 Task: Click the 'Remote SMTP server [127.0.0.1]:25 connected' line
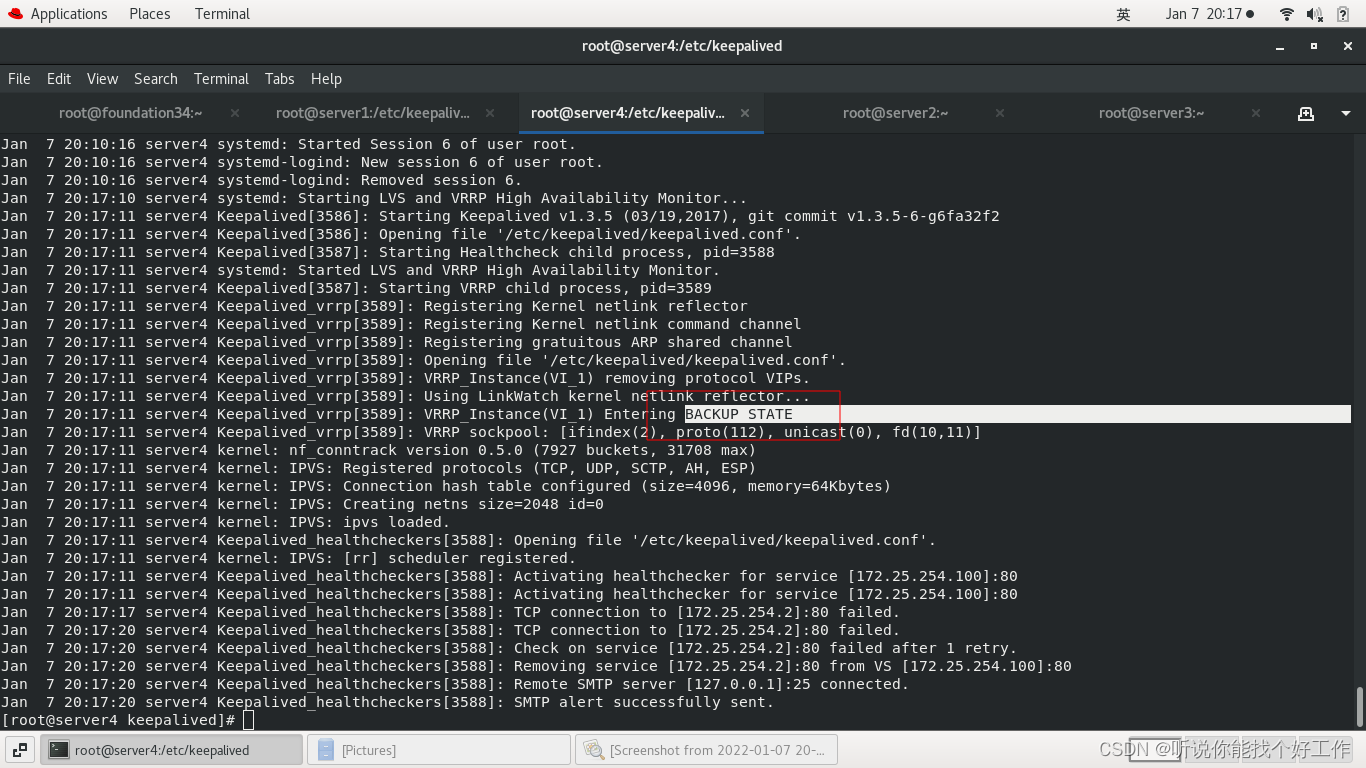(455, 684)
